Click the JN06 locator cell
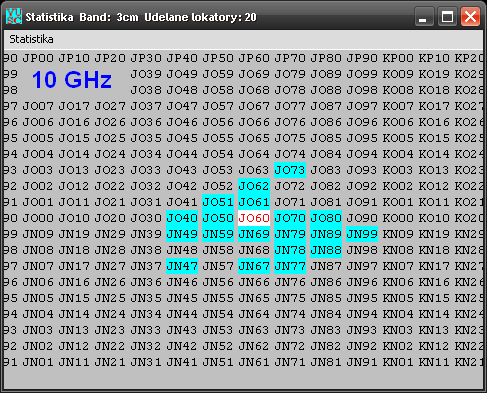Image resolution: width=487 pixels, height=393 pixels. point(38,282)
